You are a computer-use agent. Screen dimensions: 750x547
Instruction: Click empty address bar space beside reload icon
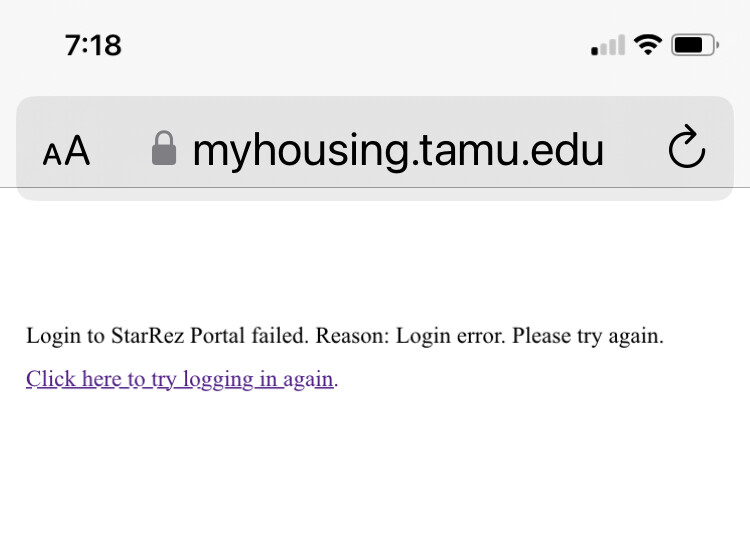coord(635,148)
